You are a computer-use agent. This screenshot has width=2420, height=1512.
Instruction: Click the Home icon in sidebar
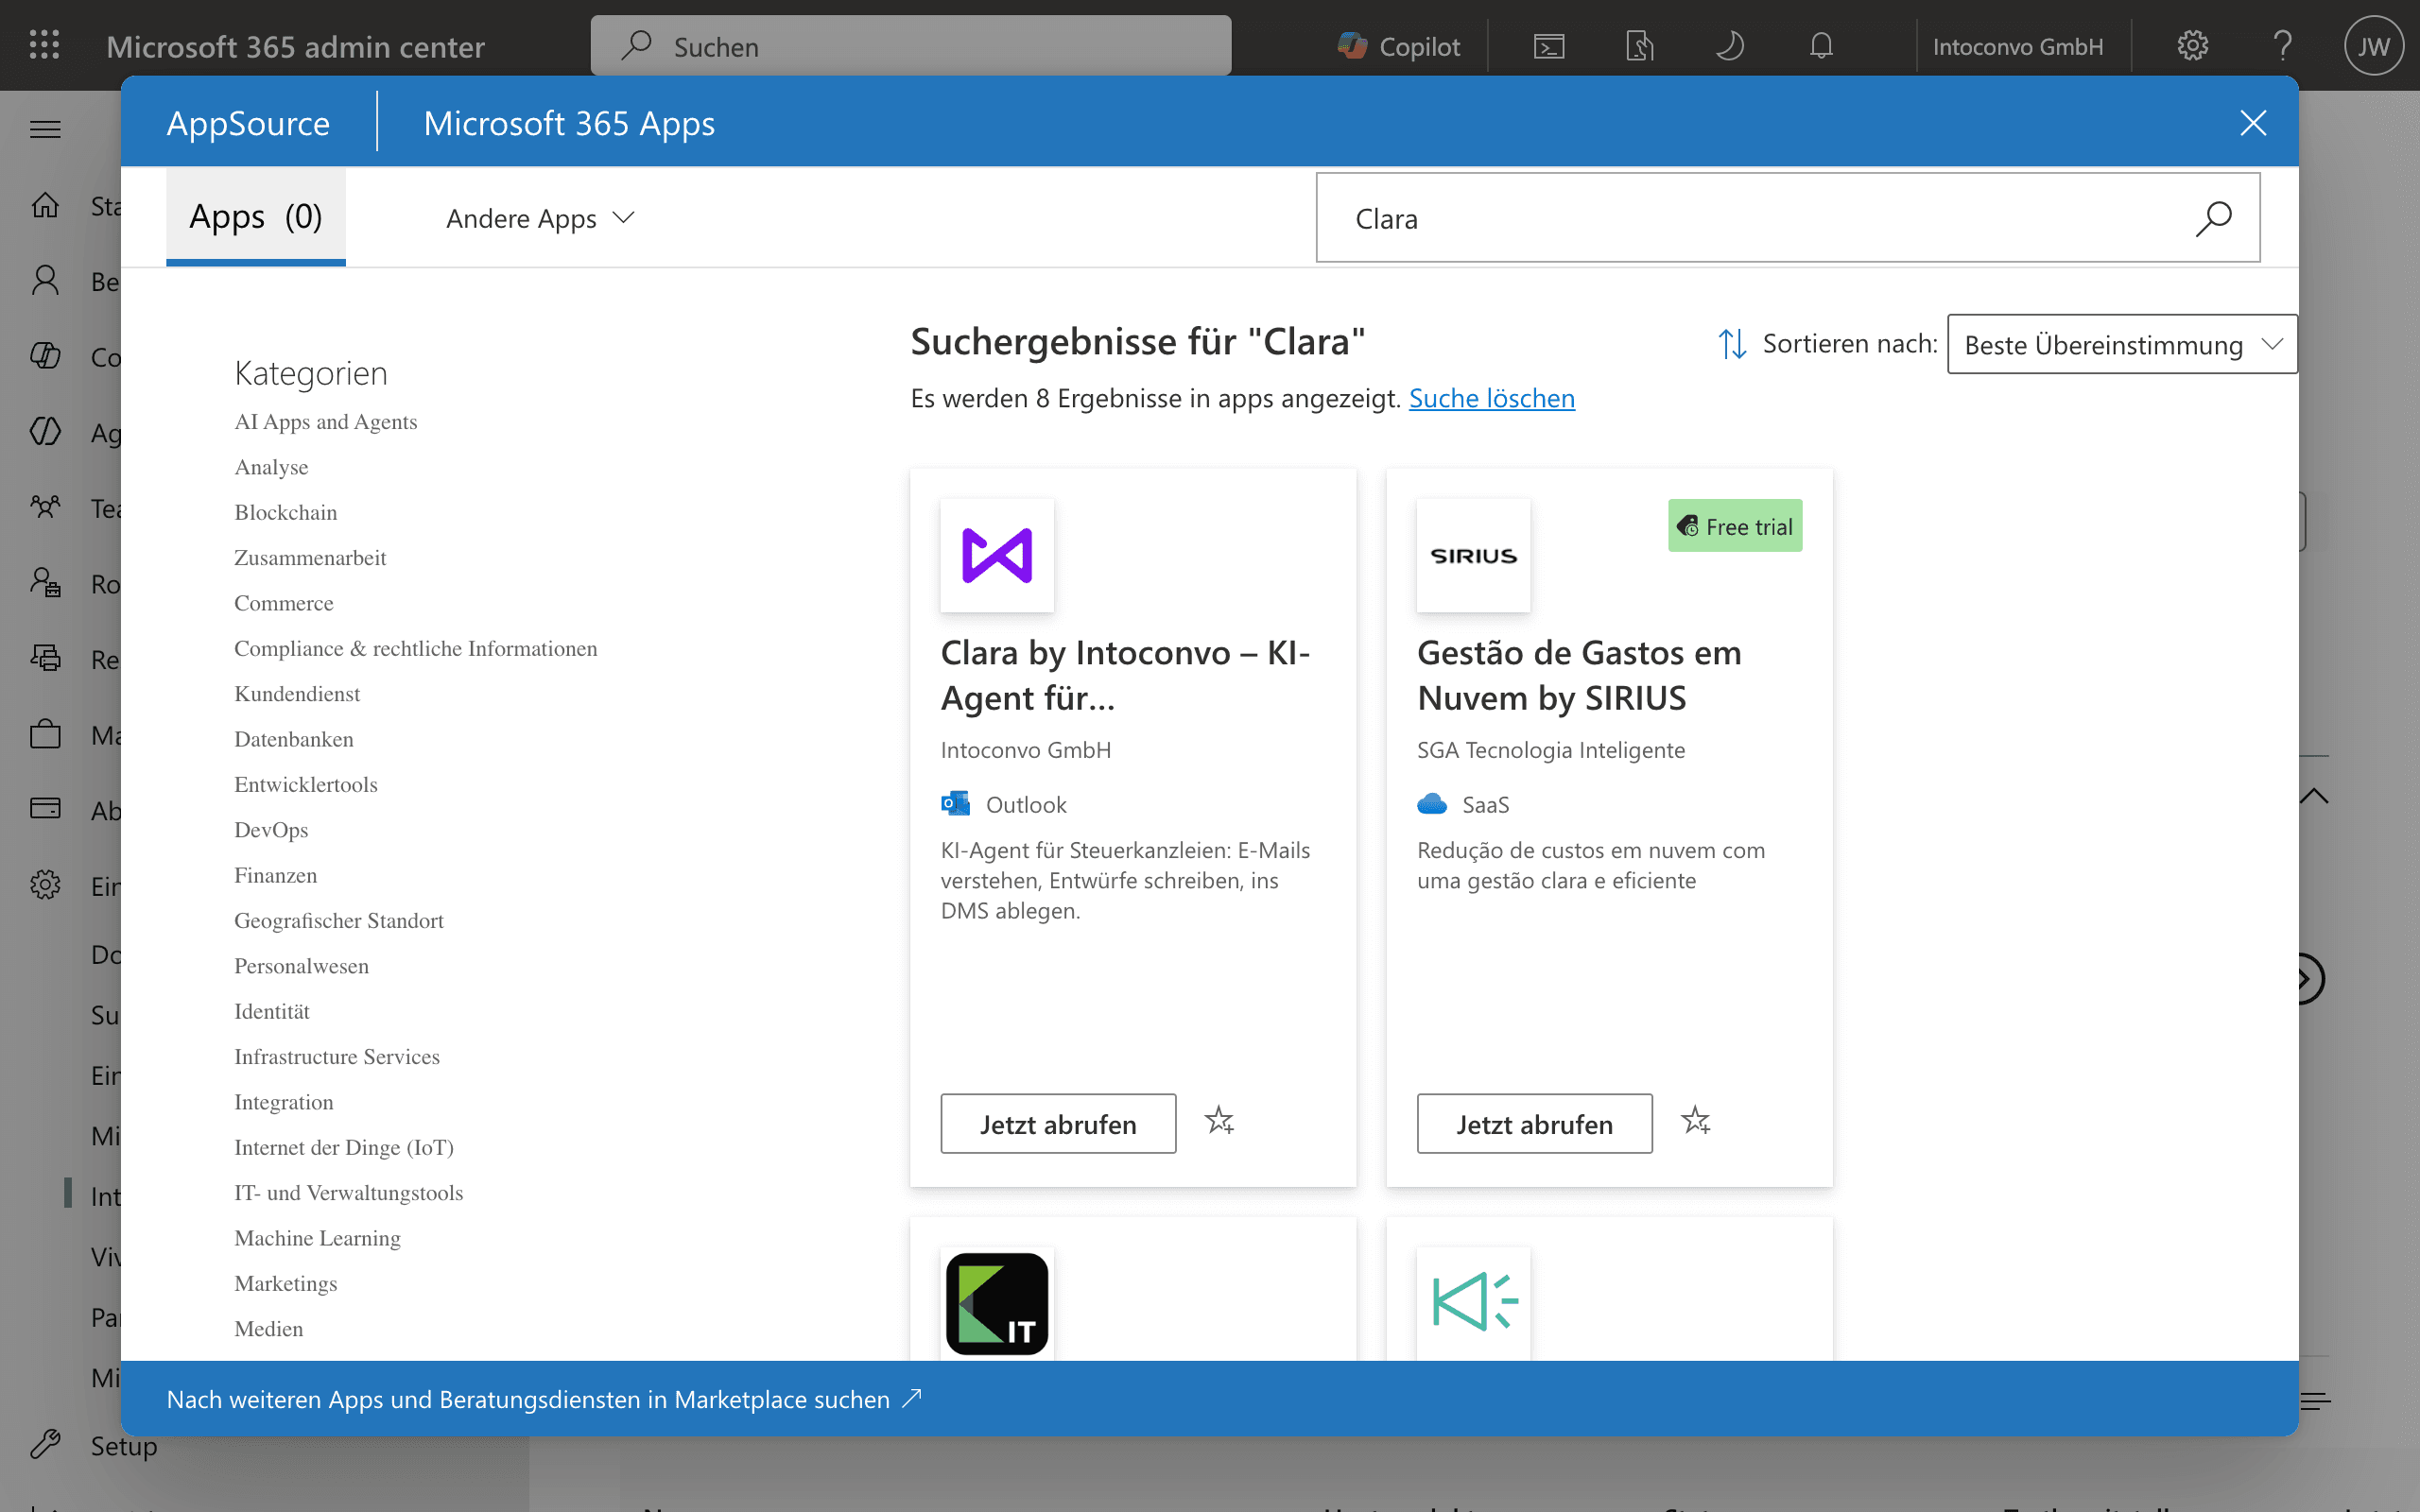45,206
